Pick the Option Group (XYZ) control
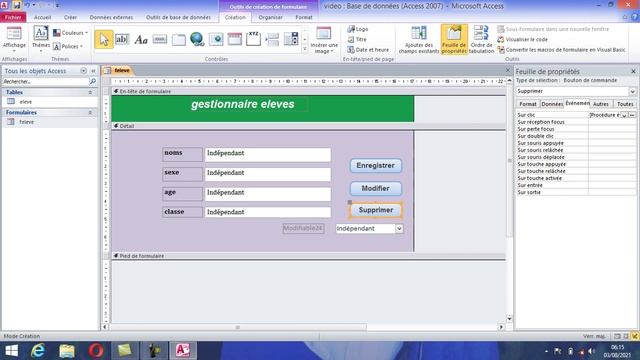 point(253,39)
